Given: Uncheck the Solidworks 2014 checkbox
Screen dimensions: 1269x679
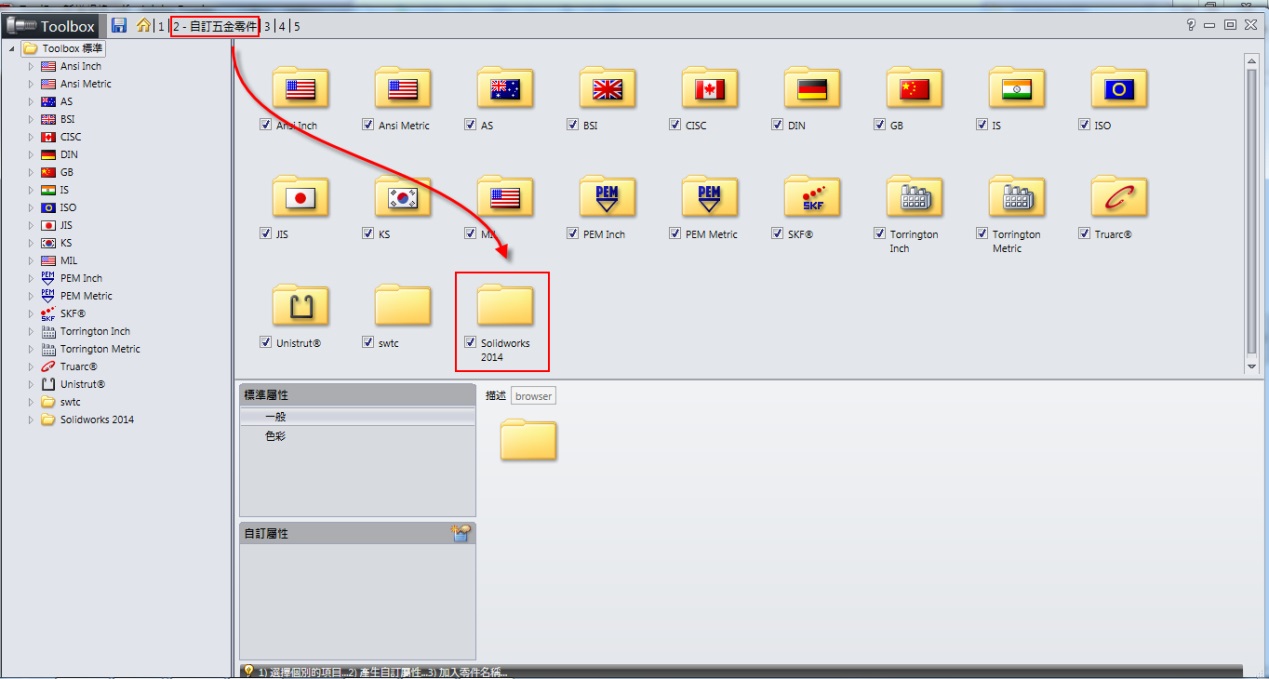Looking at the screenshot, I should [470, 342].
